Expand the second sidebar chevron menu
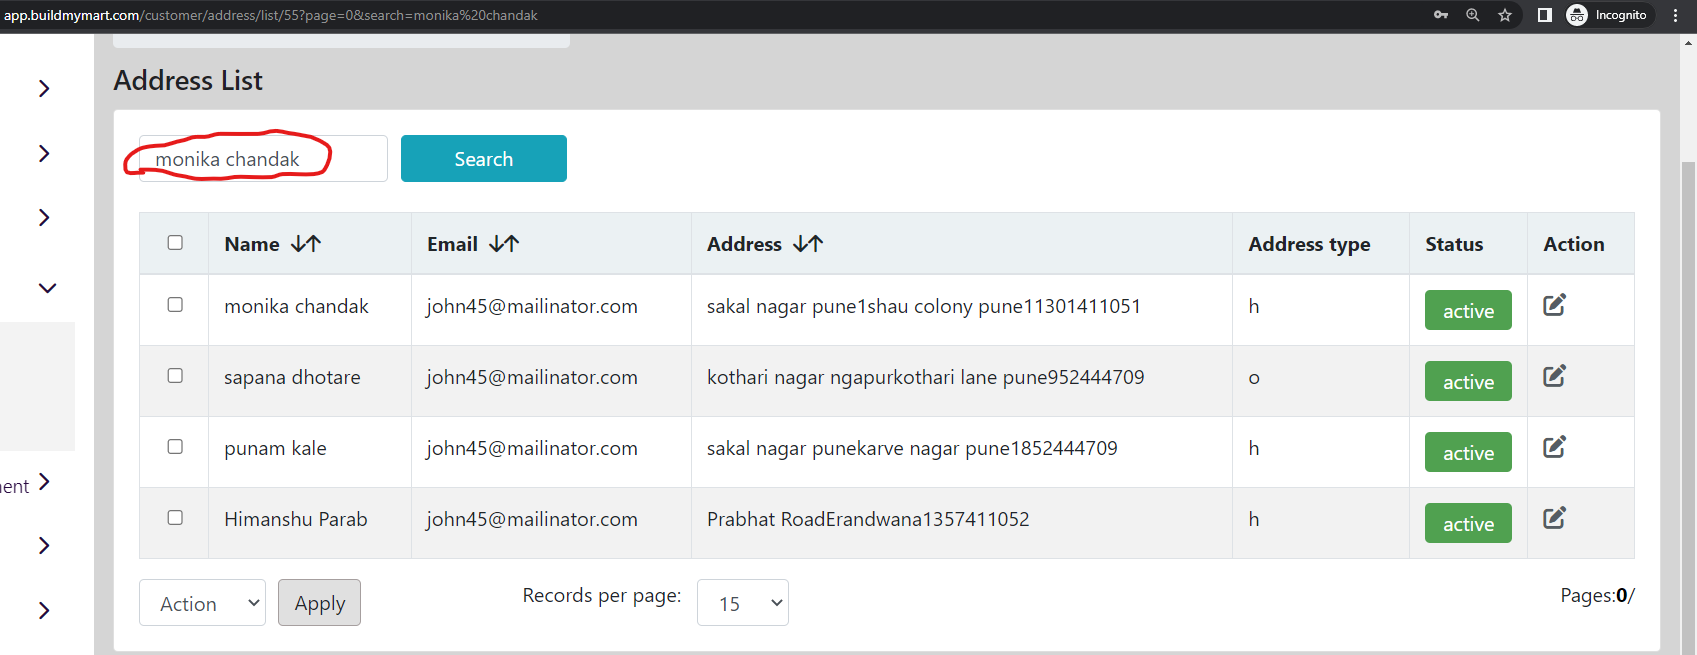The height and width of the screenshot is (655, 1697). (x=44, y=153)
